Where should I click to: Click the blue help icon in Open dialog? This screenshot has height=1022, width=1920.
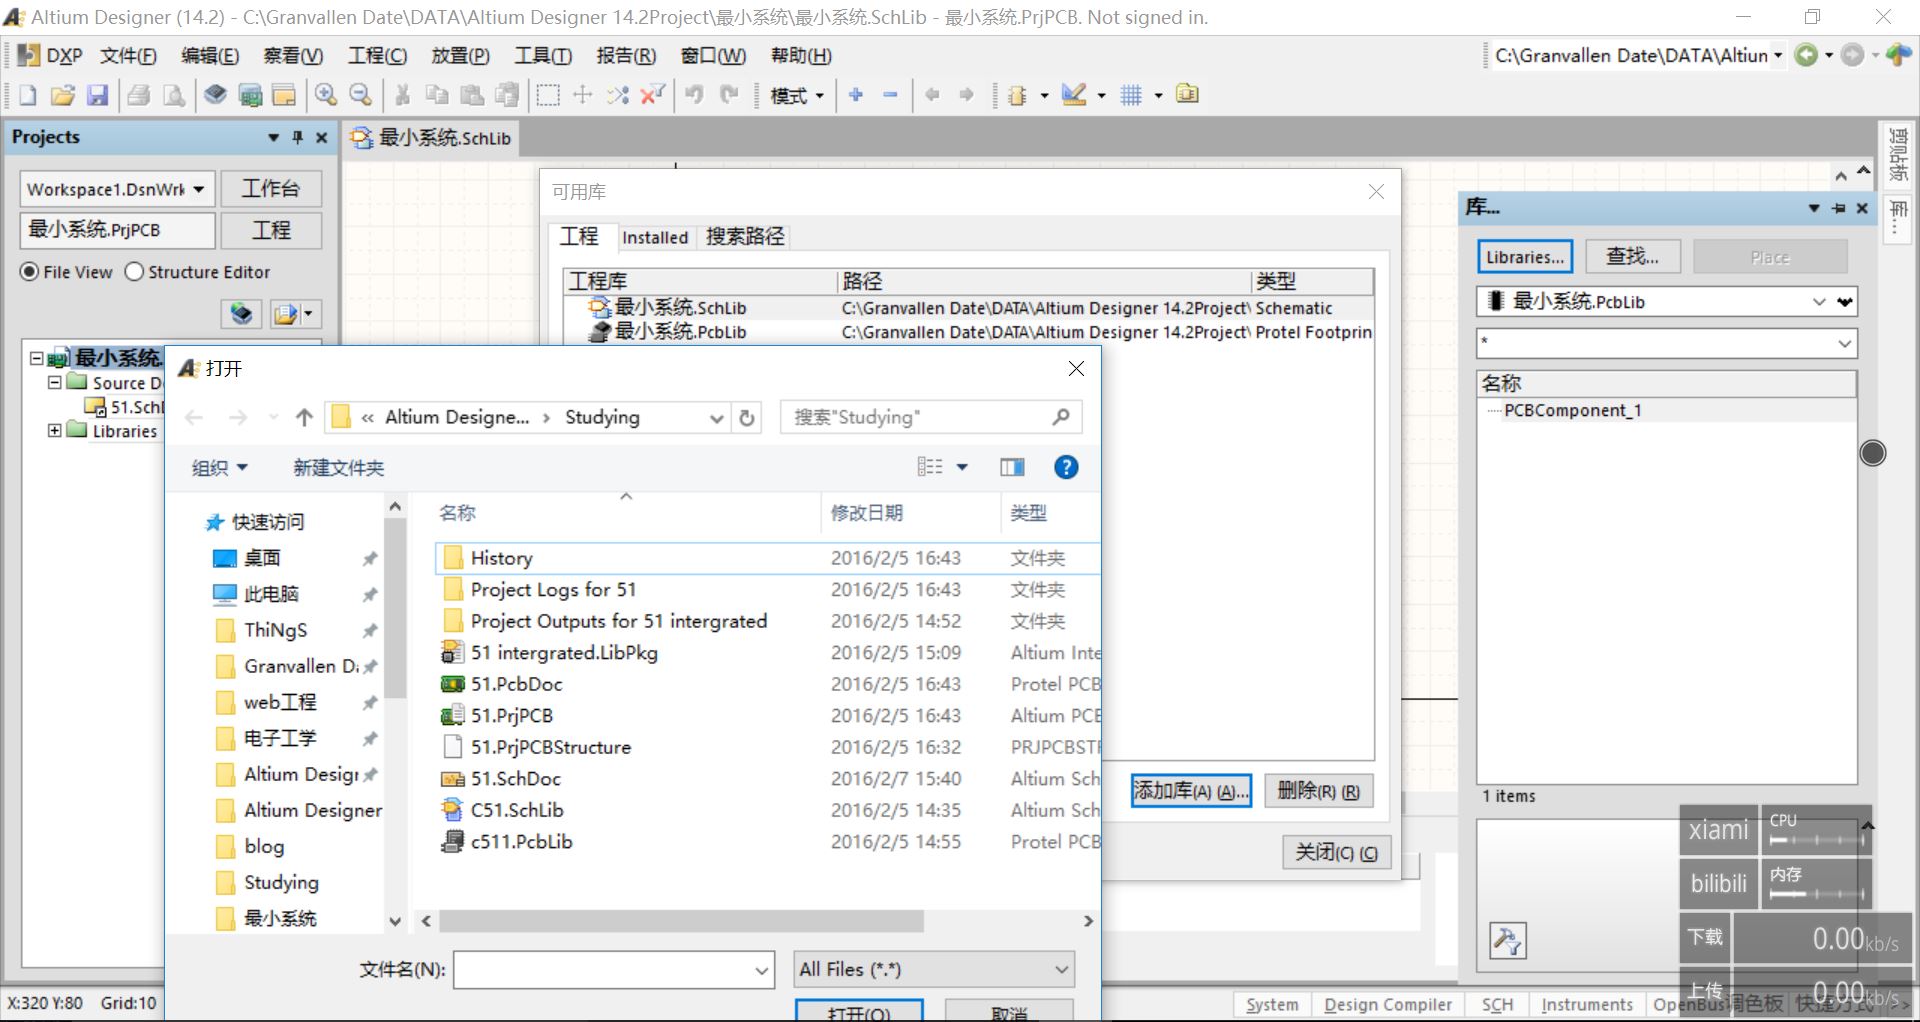click(x=1066, y=467)
